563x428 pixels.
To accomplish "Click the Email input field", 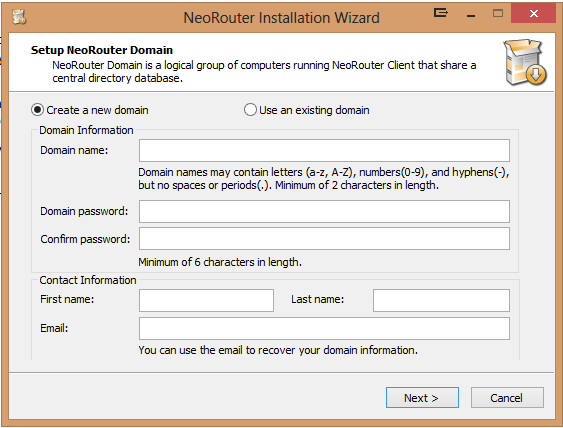I will pyautogui.click(x=324, y=329).
